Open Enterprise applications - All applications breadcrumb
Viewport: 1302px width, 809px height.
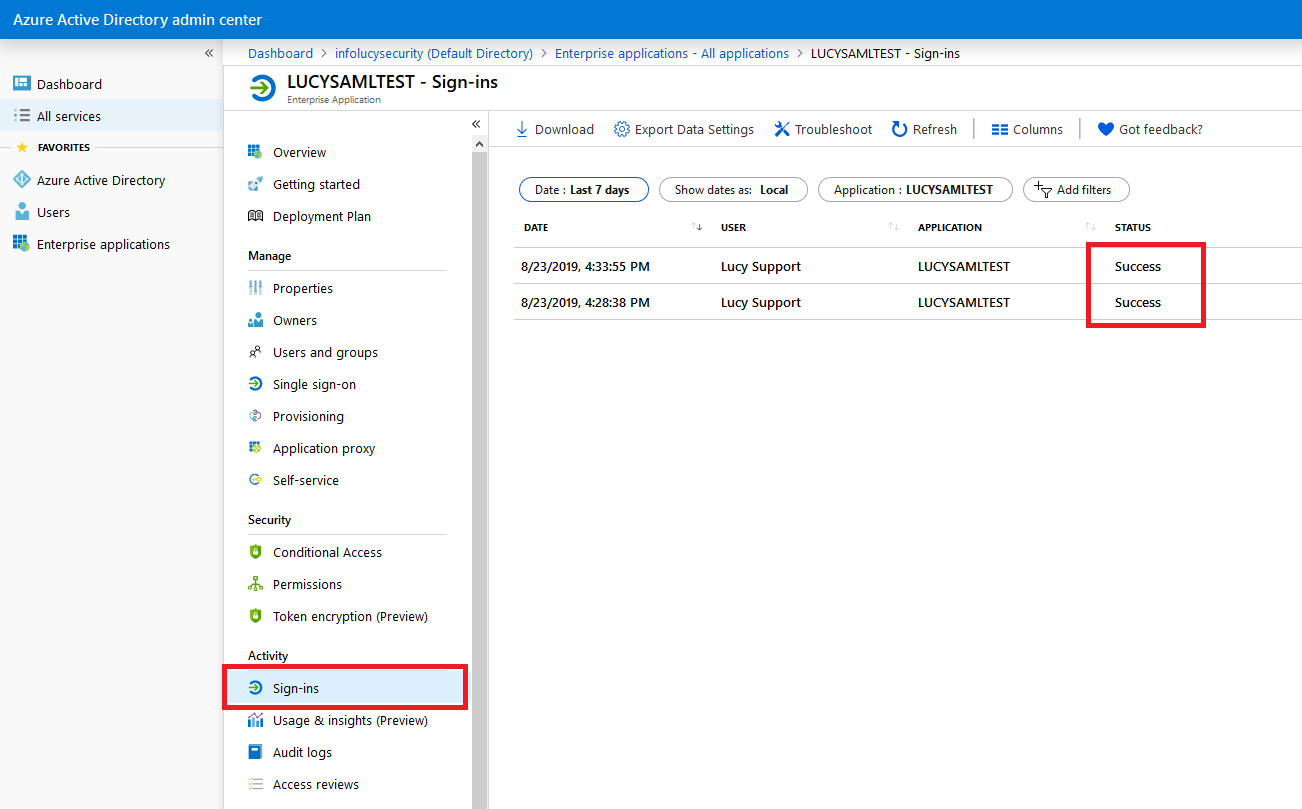pos(672,53)
